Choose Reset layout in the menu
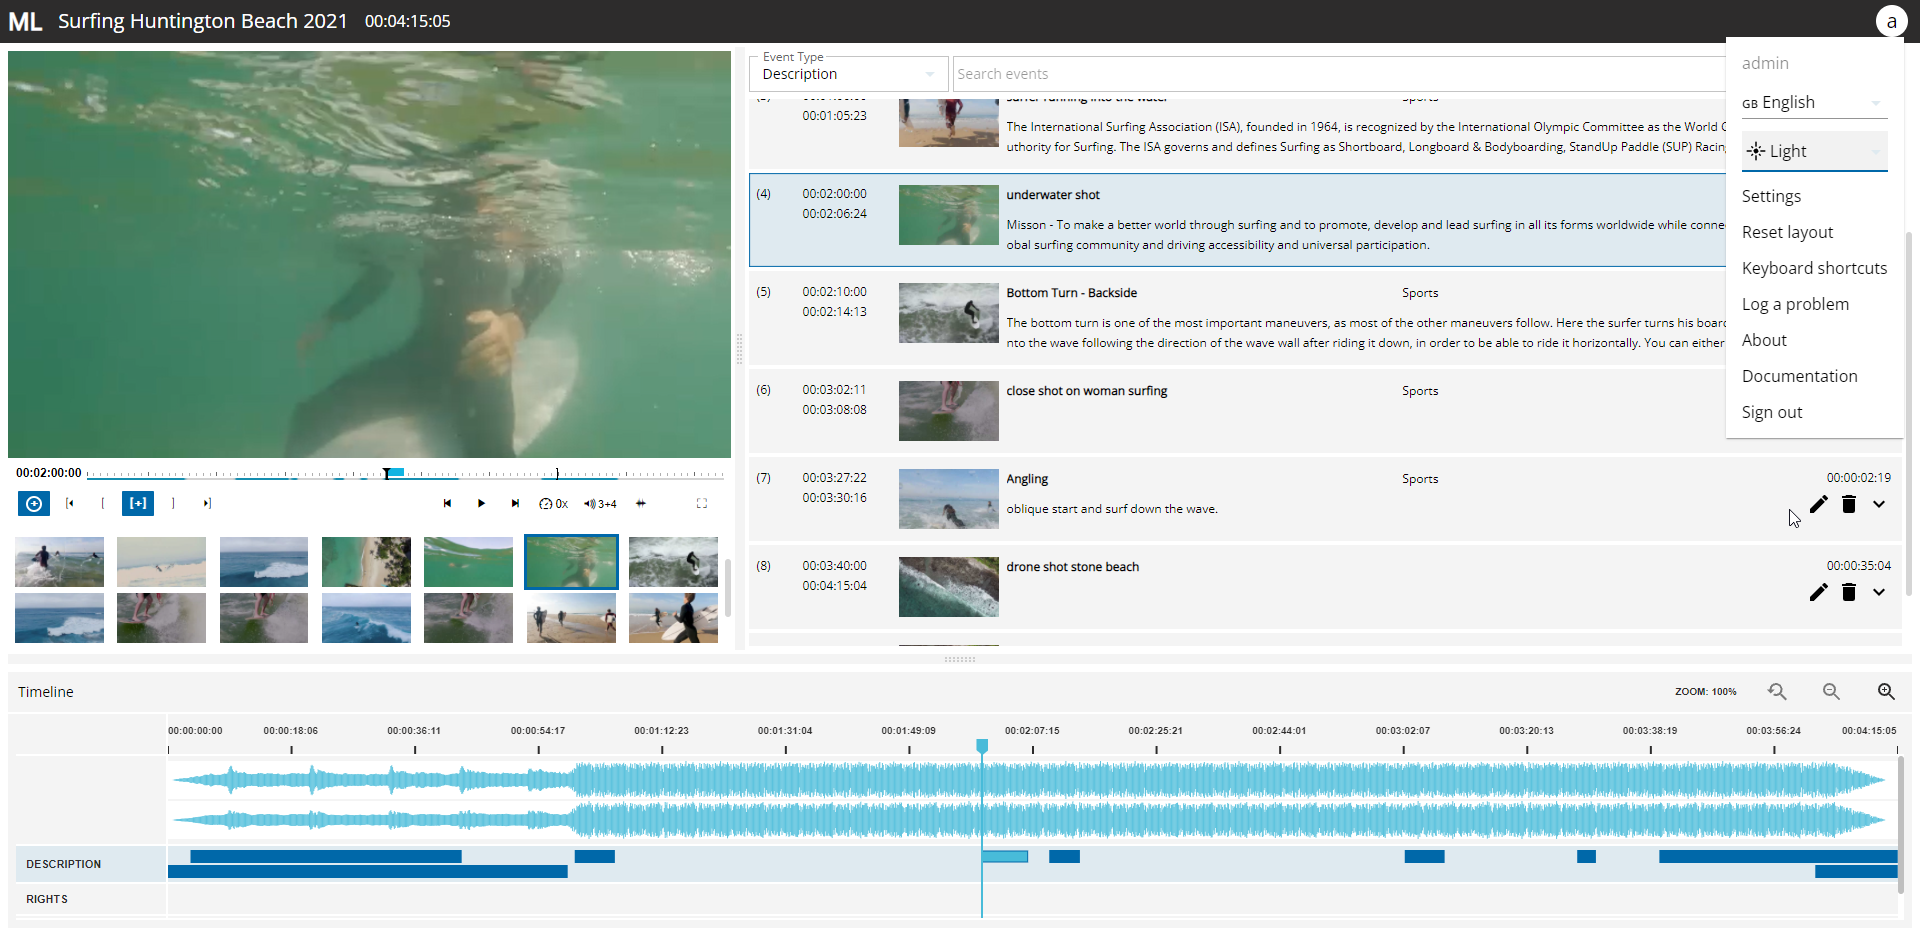The image size is (1920, 933). click(1787, 232)
